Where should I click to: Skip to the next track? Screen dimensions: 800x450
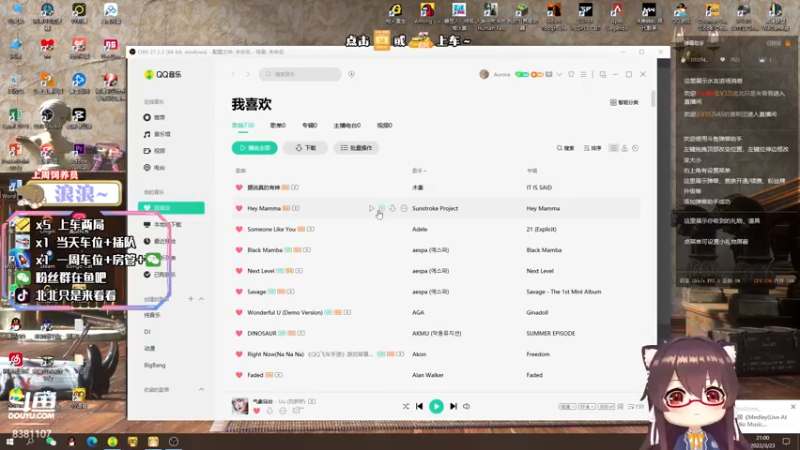click(x=453, y=407)
